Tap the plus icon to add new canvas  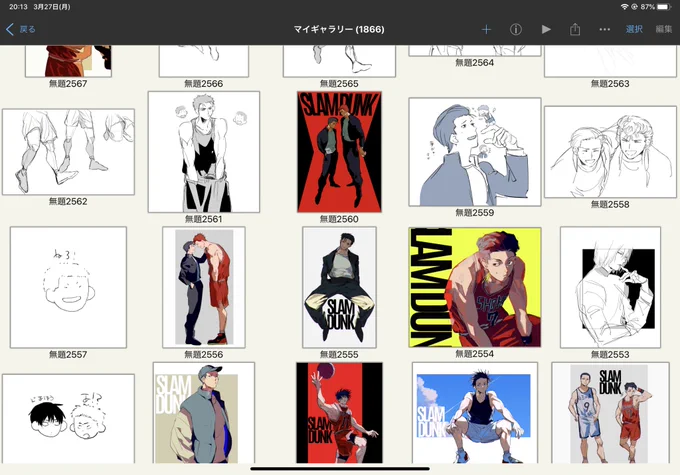click(486, 29)
